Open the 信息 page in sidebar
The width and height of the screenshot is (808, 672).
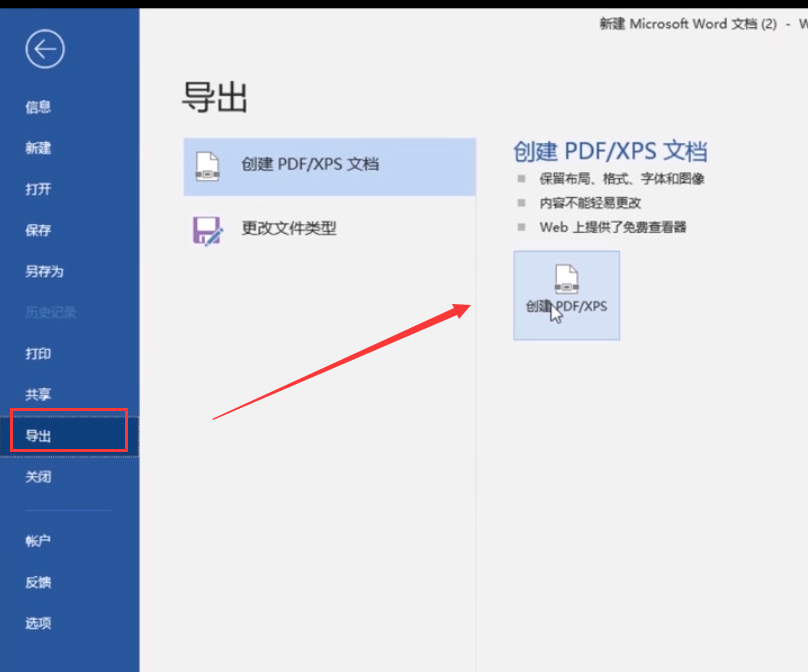(x=38, y=107)
